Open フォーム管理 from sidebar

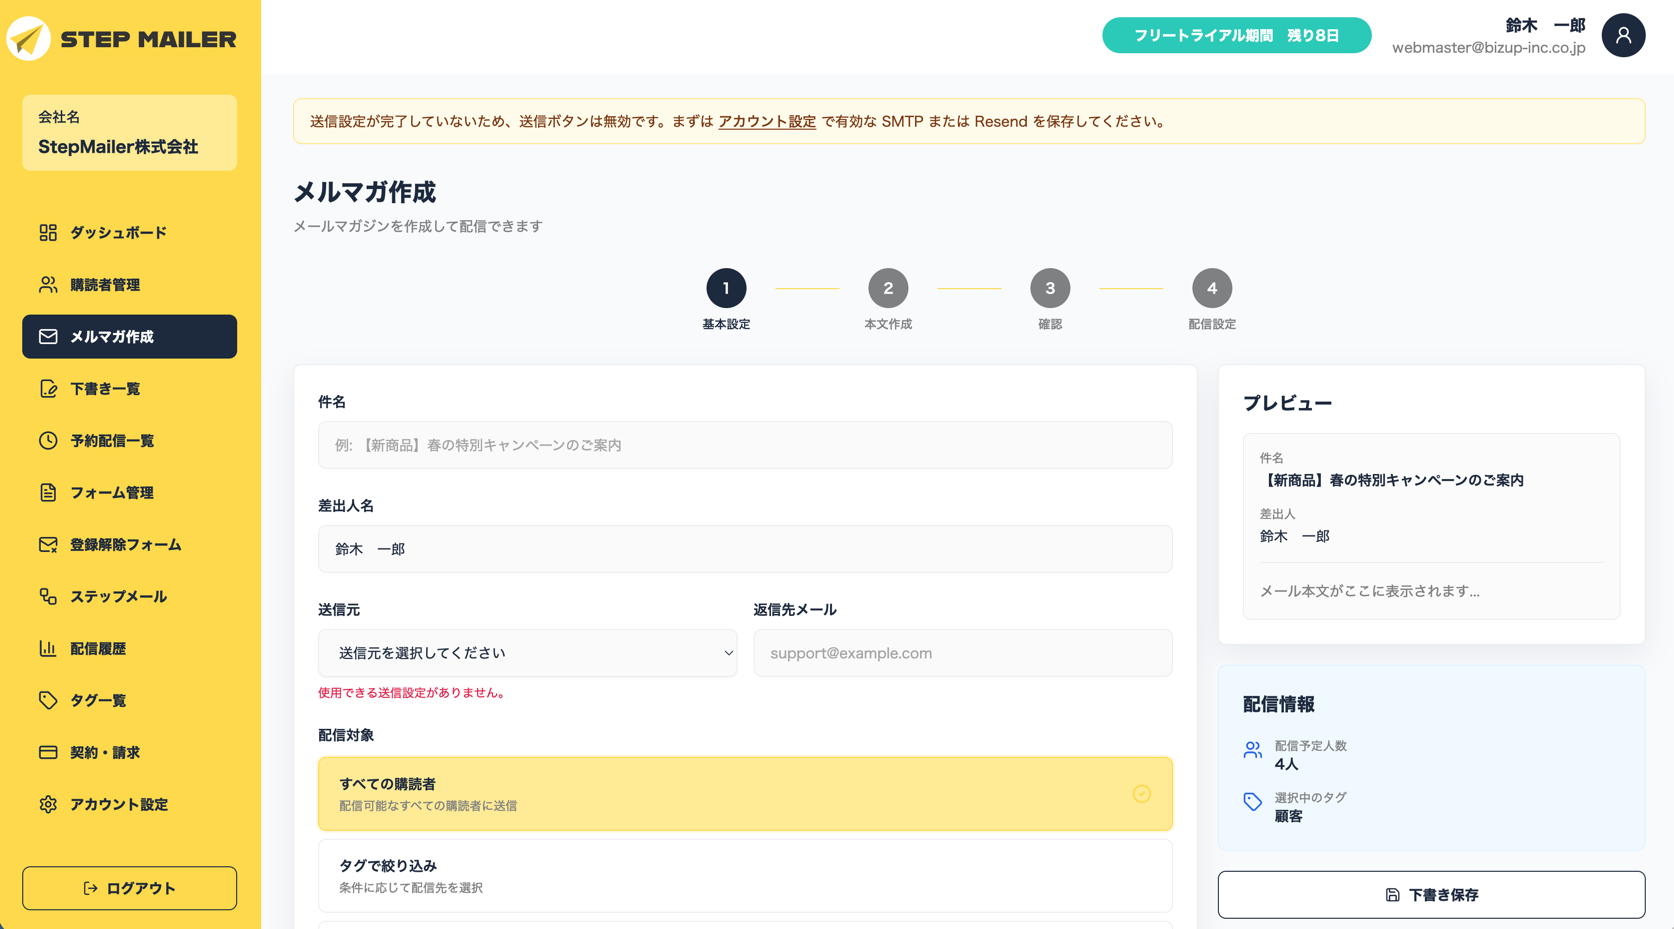click(x=130, y=493)
